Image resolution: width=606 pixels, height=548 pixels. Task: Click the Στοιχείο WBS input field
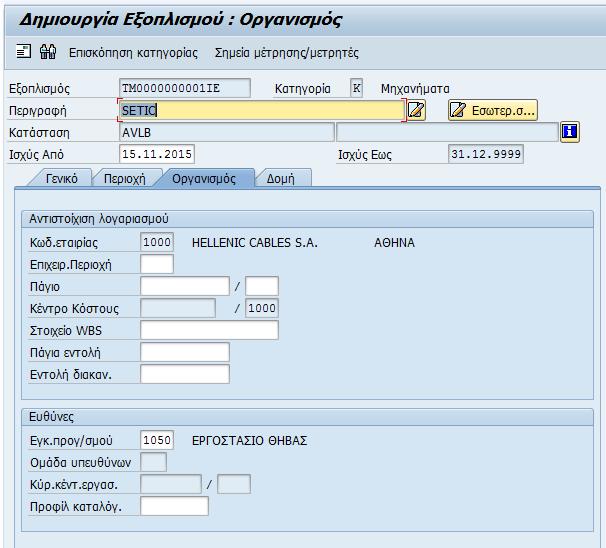[209, 330]
